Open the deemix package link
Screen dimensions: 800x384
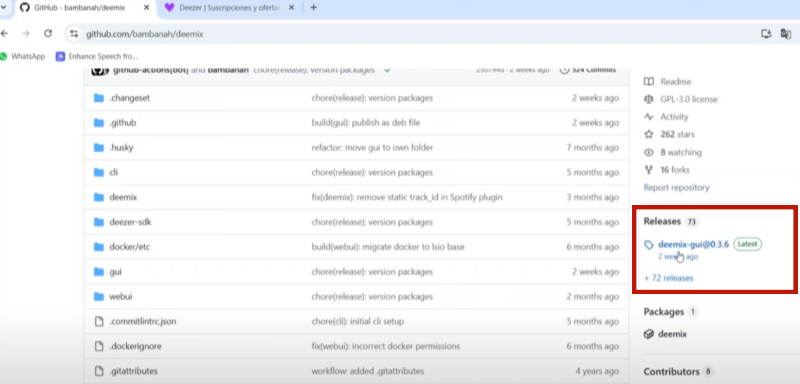click(672, 334)
